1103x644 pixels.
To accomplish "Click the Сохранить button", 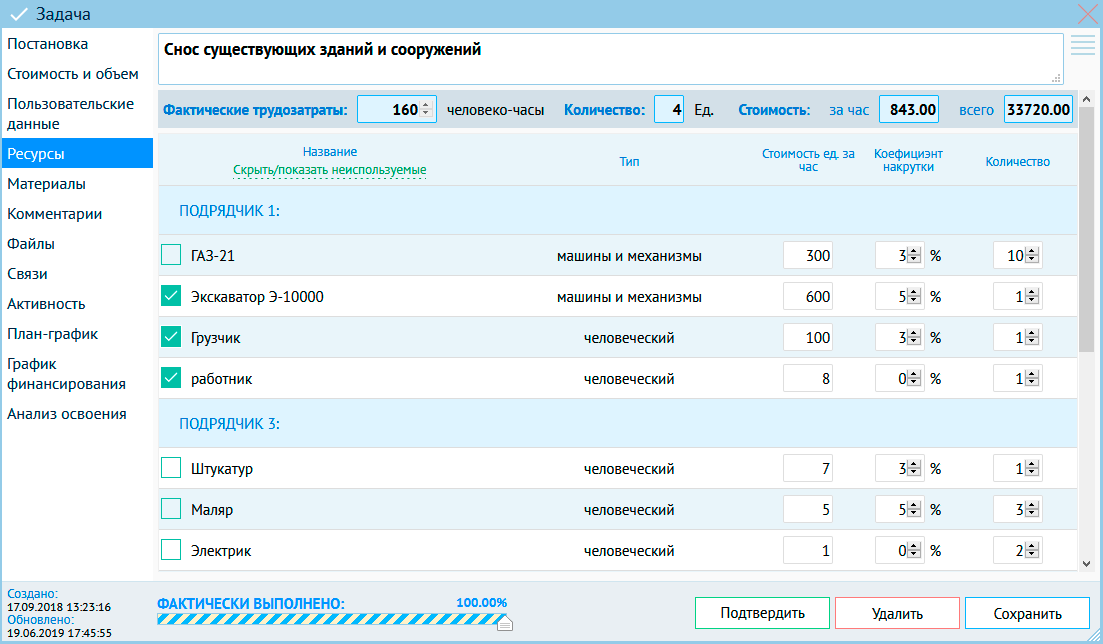I will point(1027,613).
